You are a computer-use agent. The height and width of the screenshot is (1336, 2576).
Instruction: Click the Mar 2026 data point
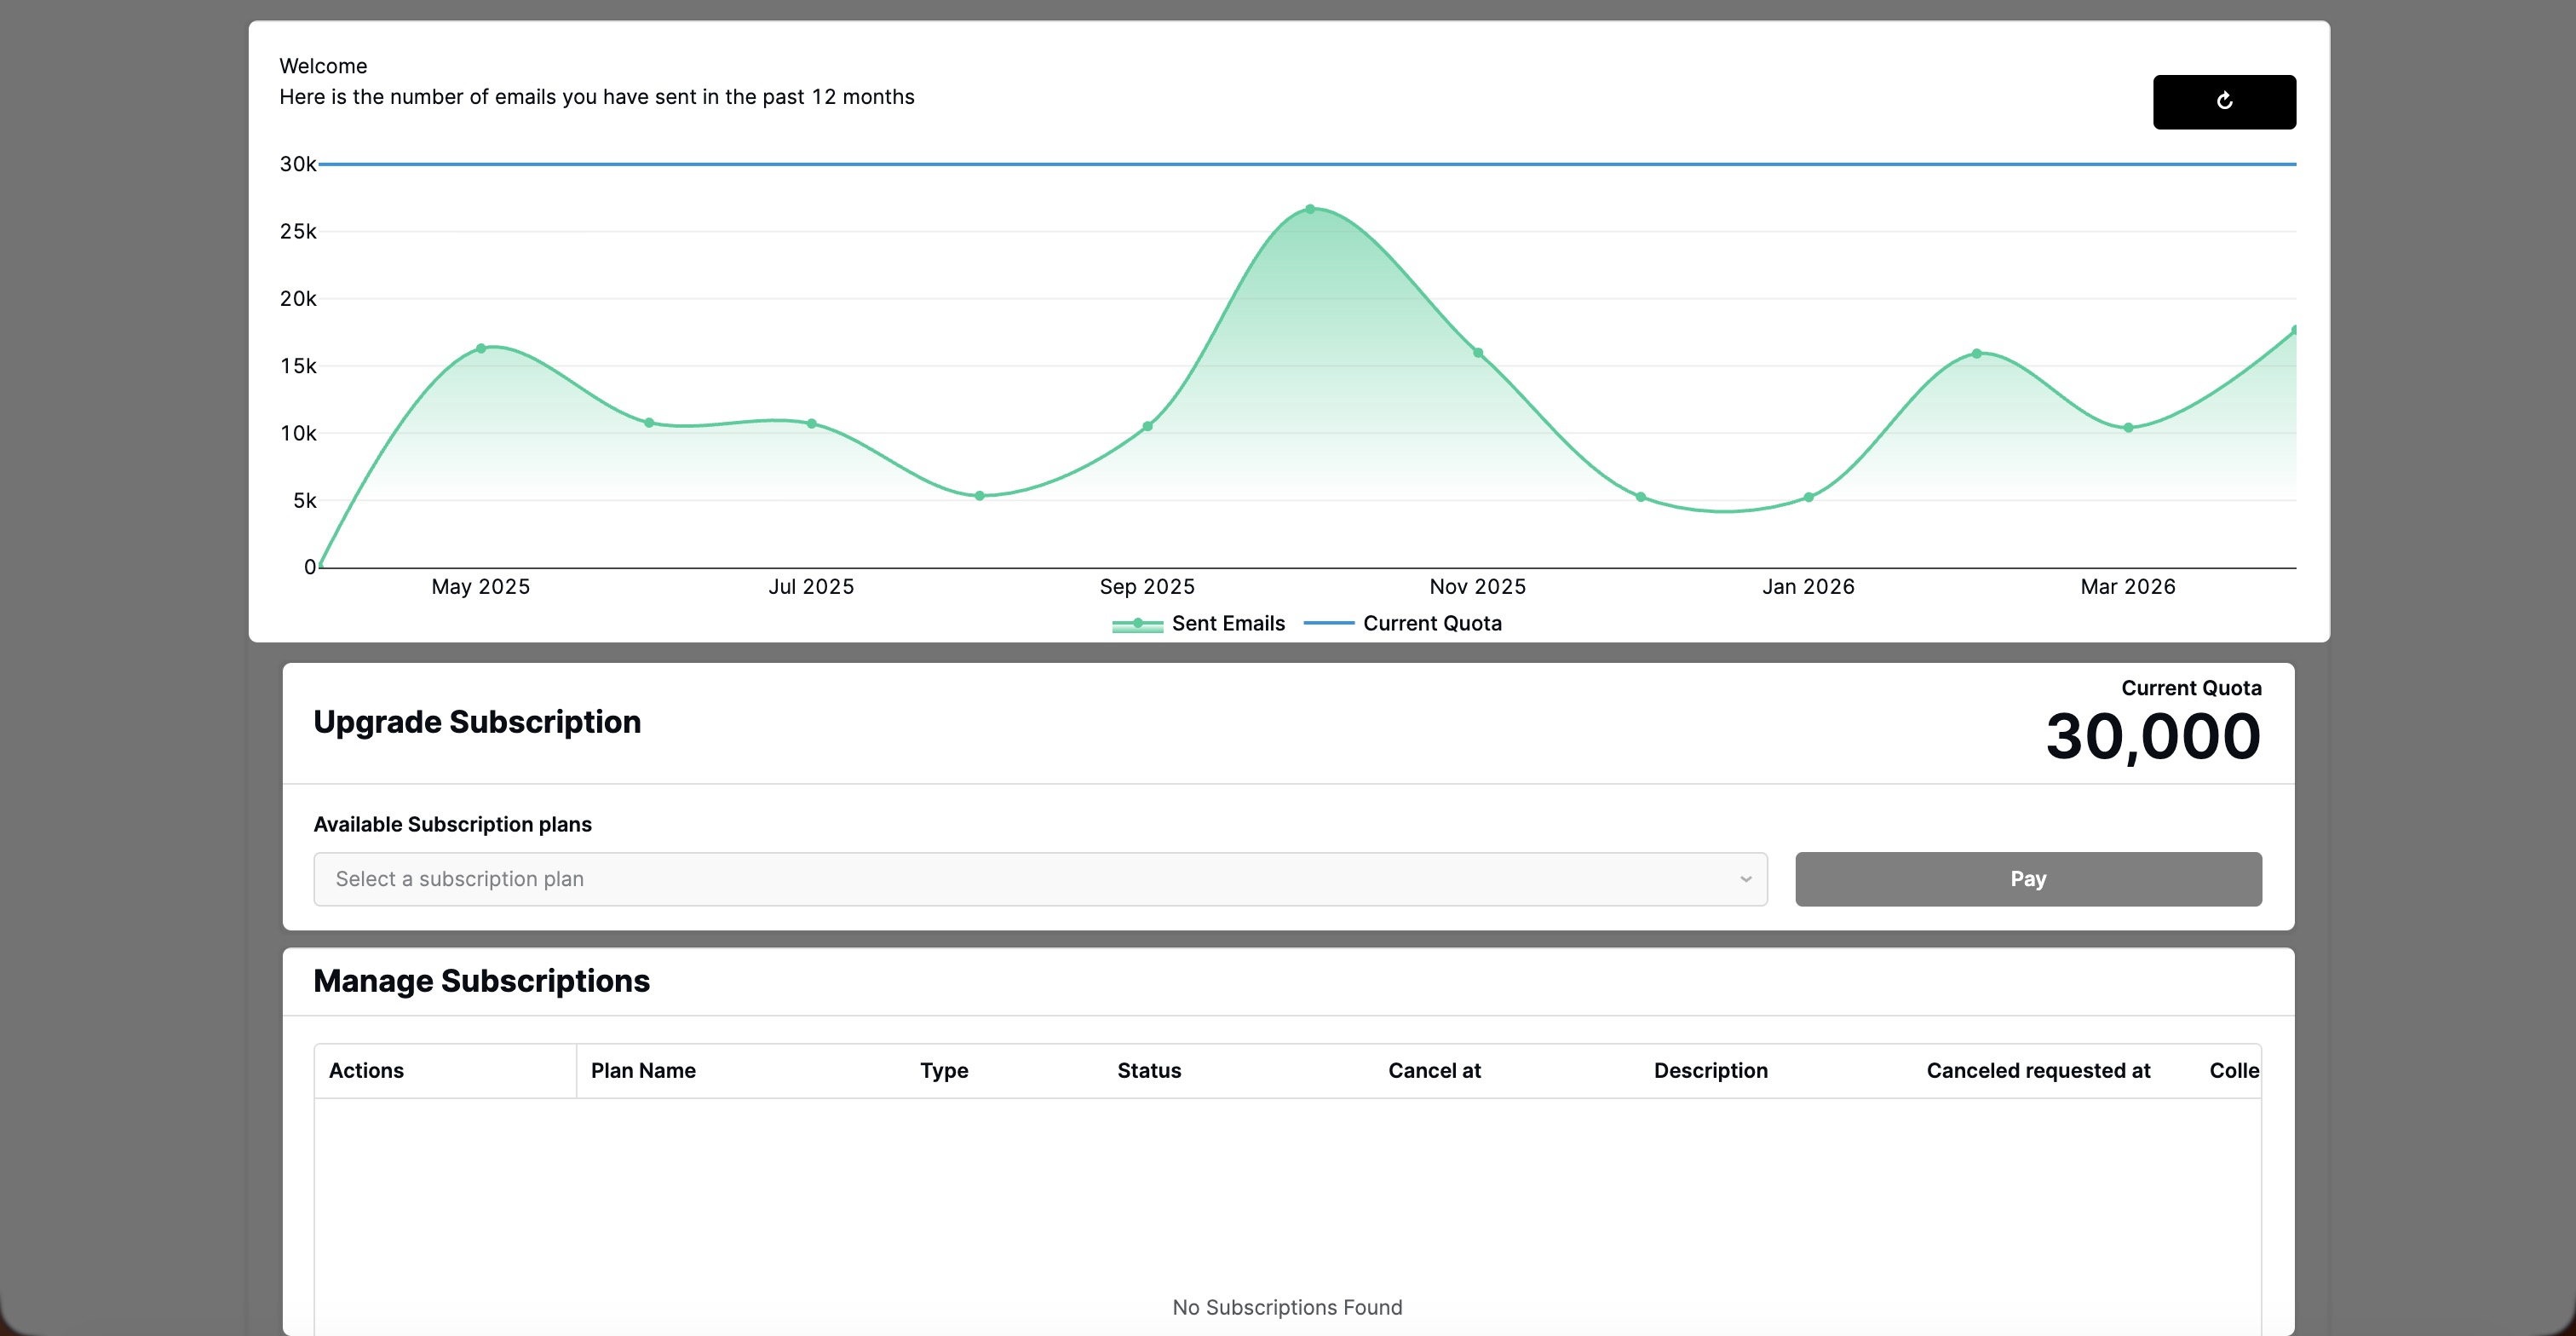(2128, 427)
